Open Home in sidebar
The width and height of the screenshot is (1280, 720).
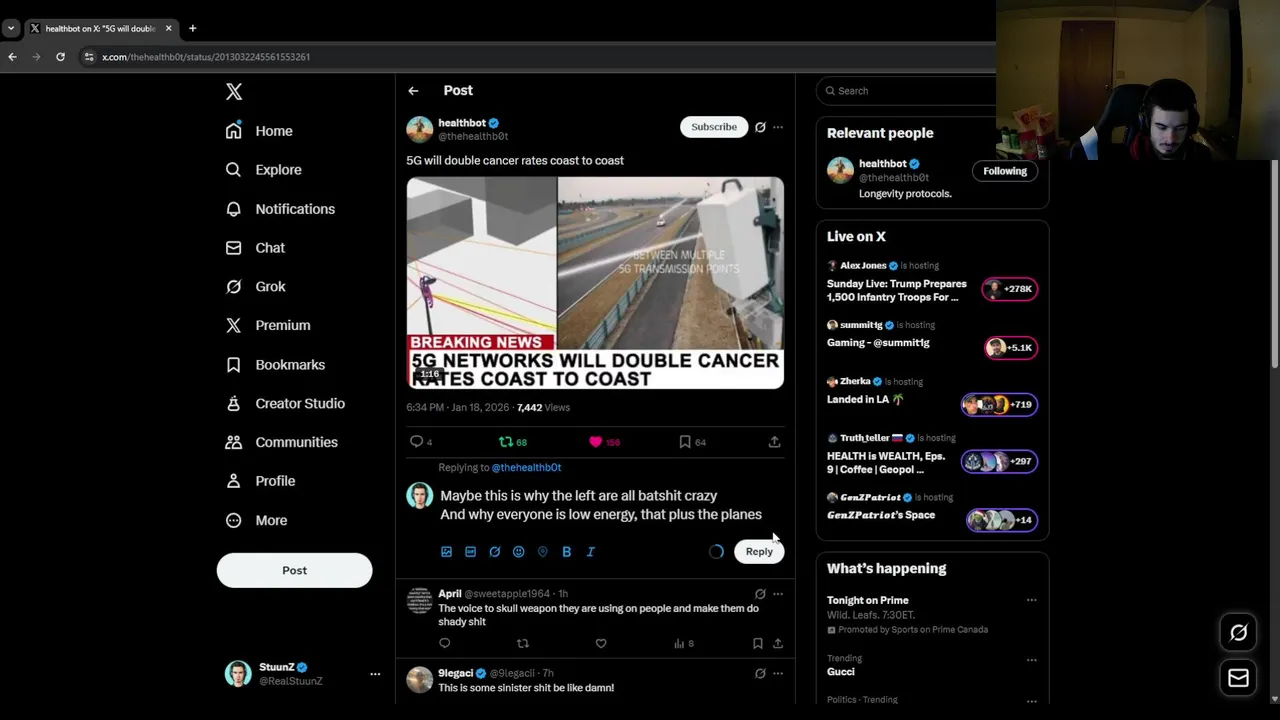[x=259, y=131]
